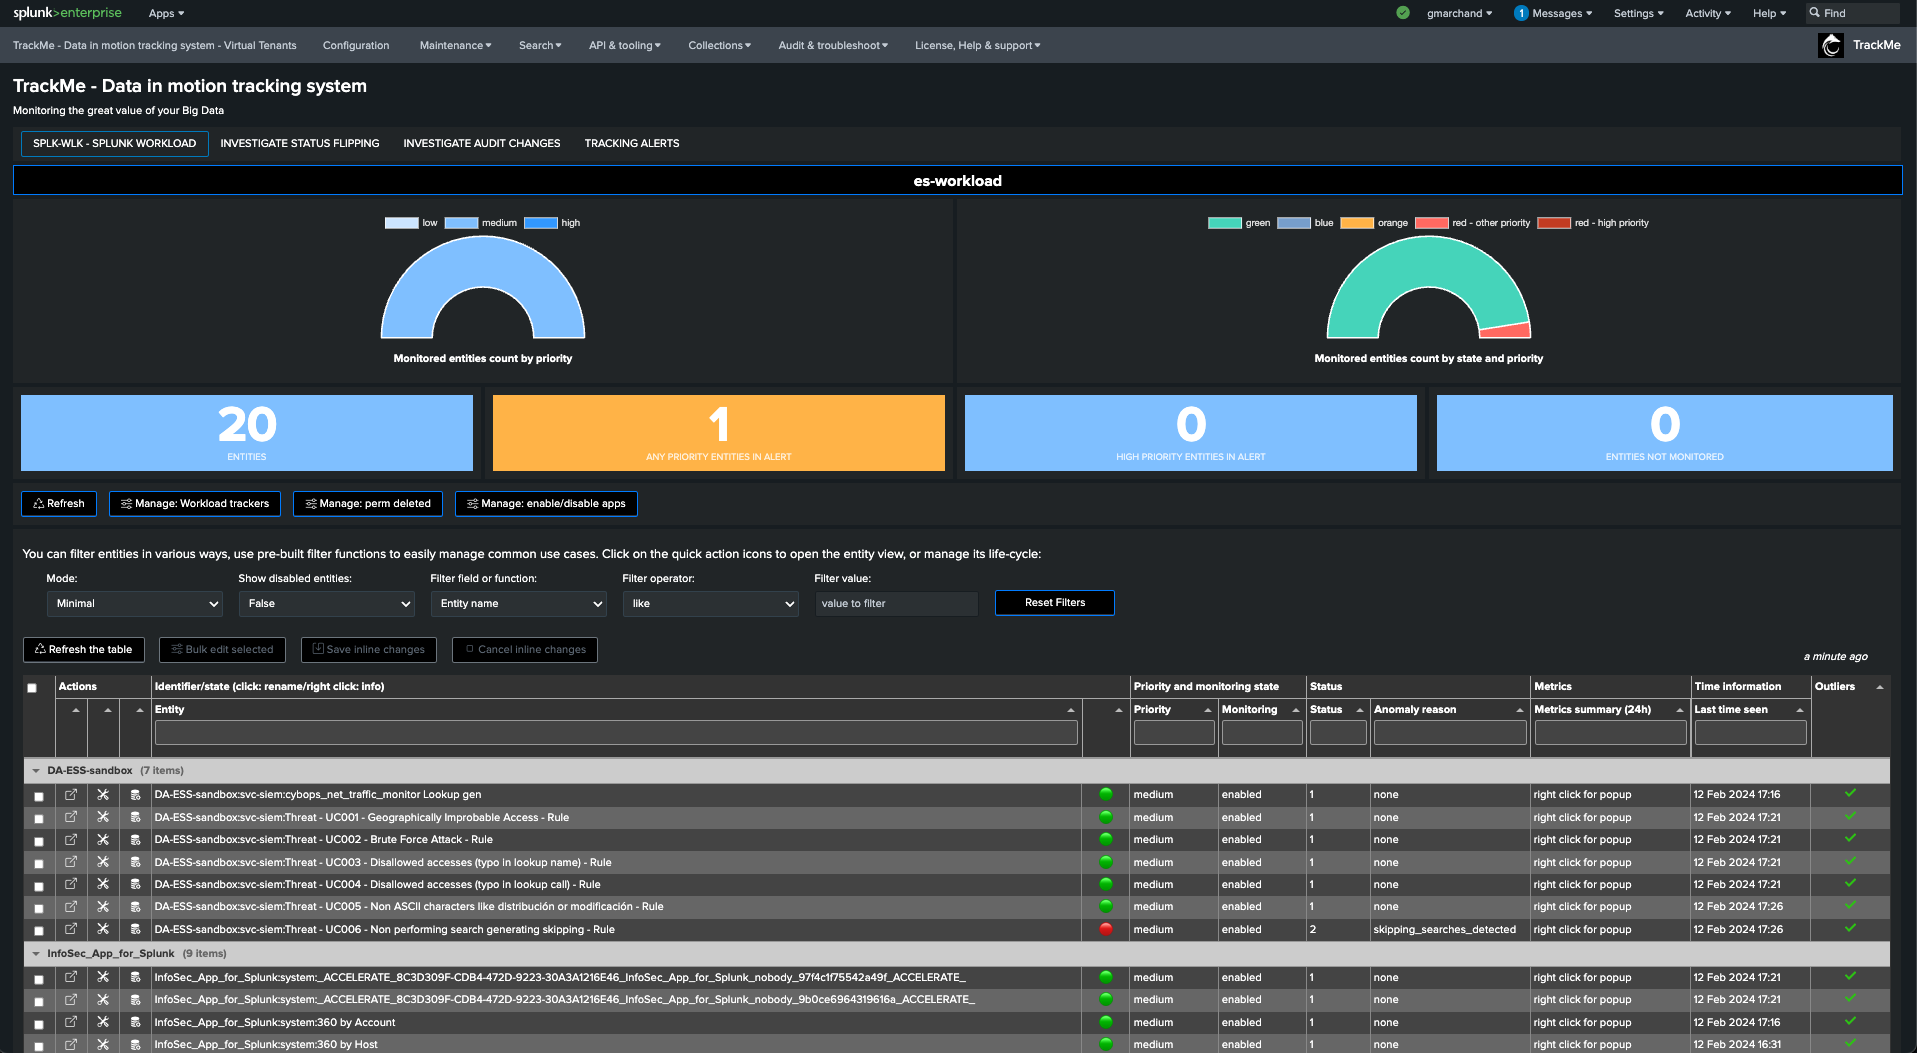Click green health check icon in top bar
1917x1053 pixels.
click(1403, 13)
